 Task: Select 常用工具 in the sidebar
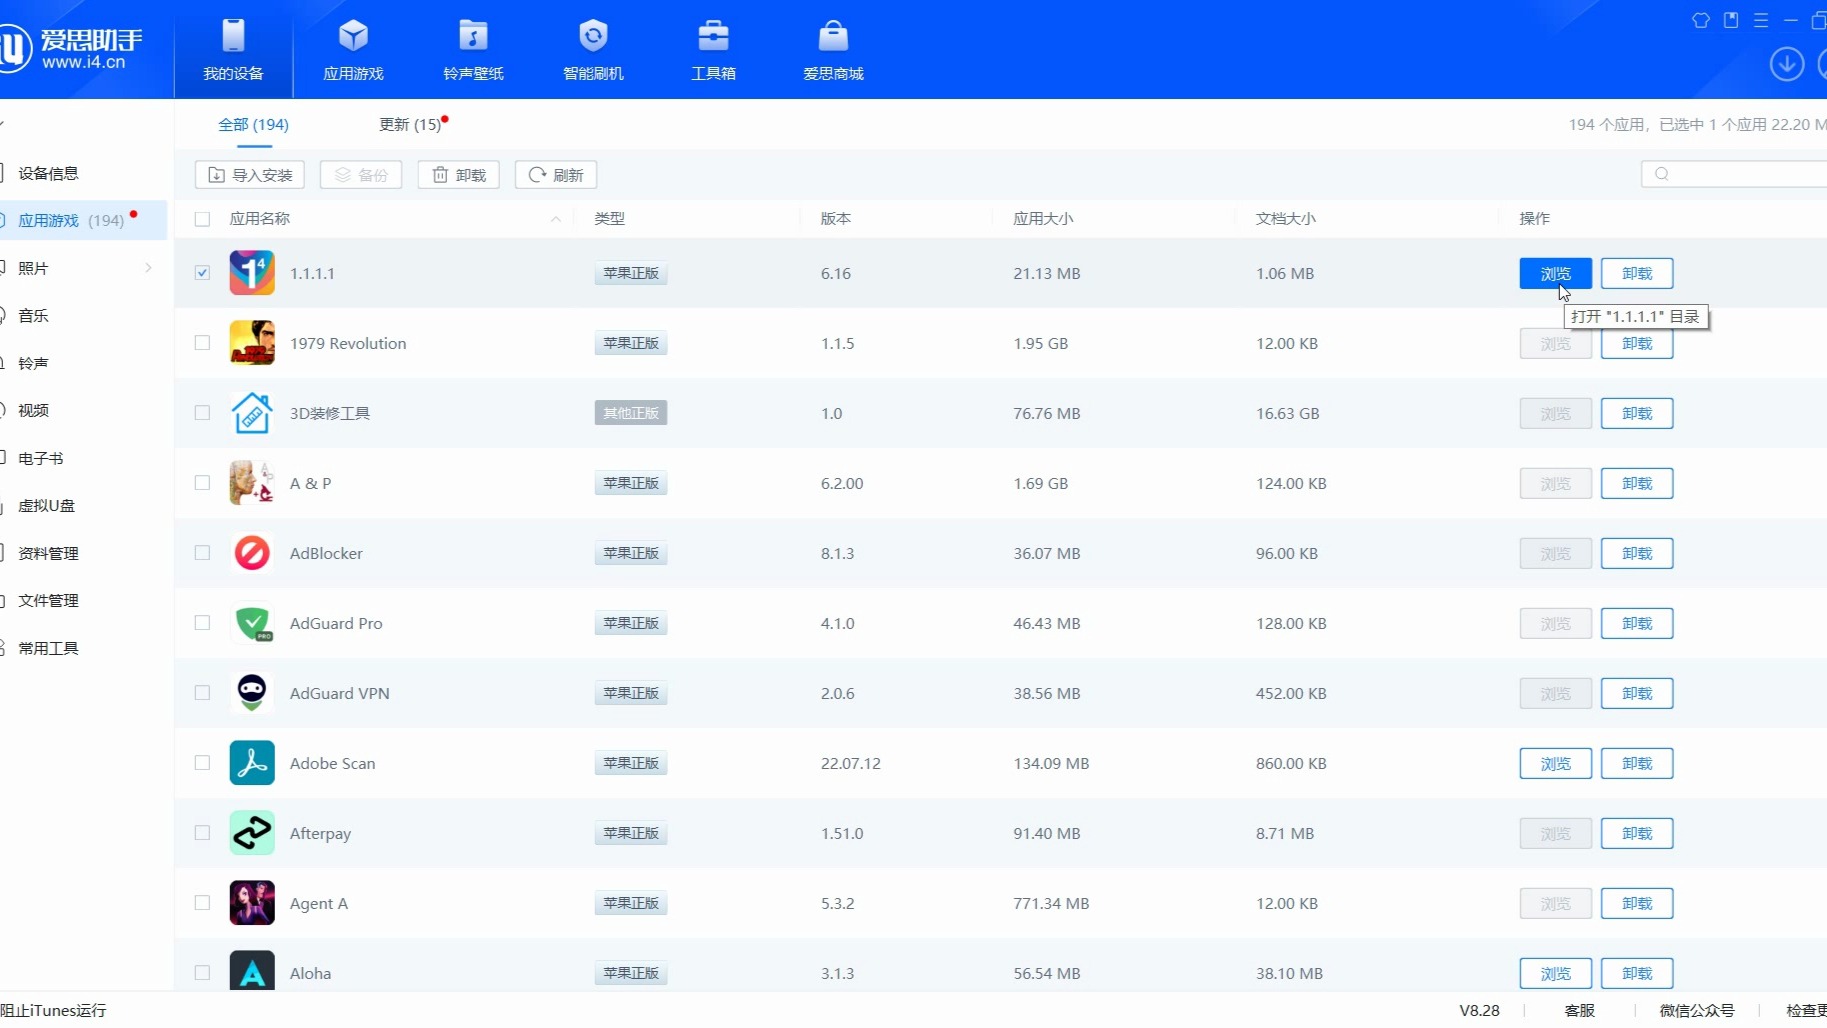48,648
